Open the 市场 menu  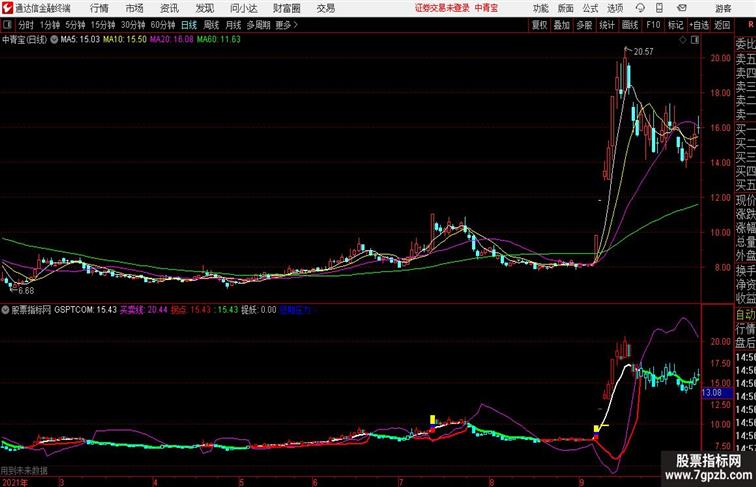[x=134, y=8]
